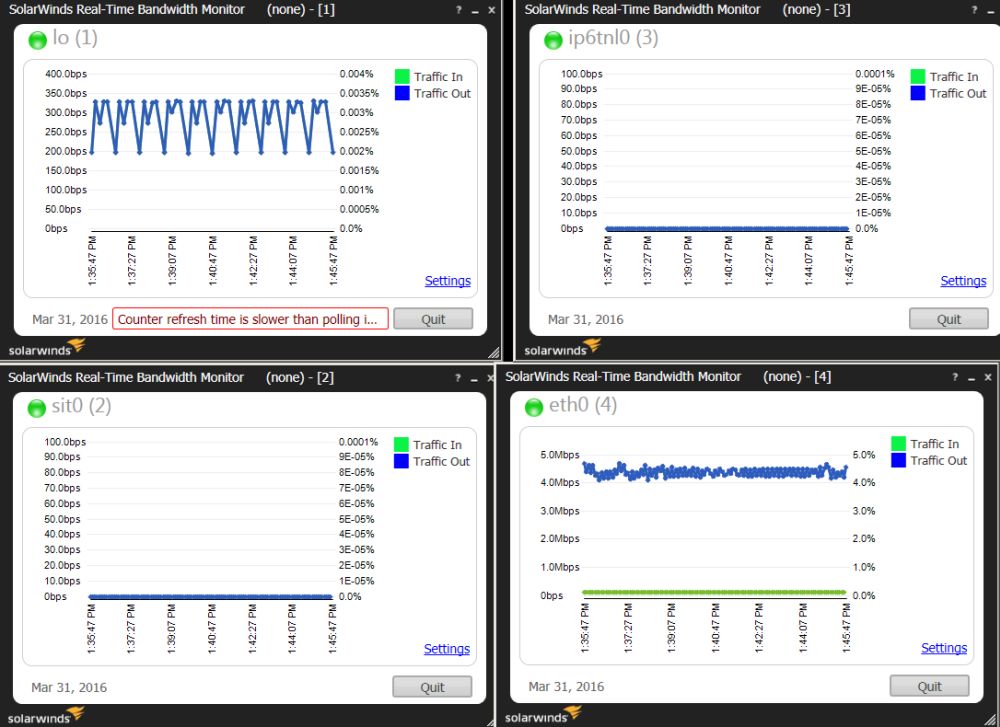Click Quit in the eth0 (4) window
Viewport: 1000px width, 727px height.
pyautogui.click(x=930, y=686)
